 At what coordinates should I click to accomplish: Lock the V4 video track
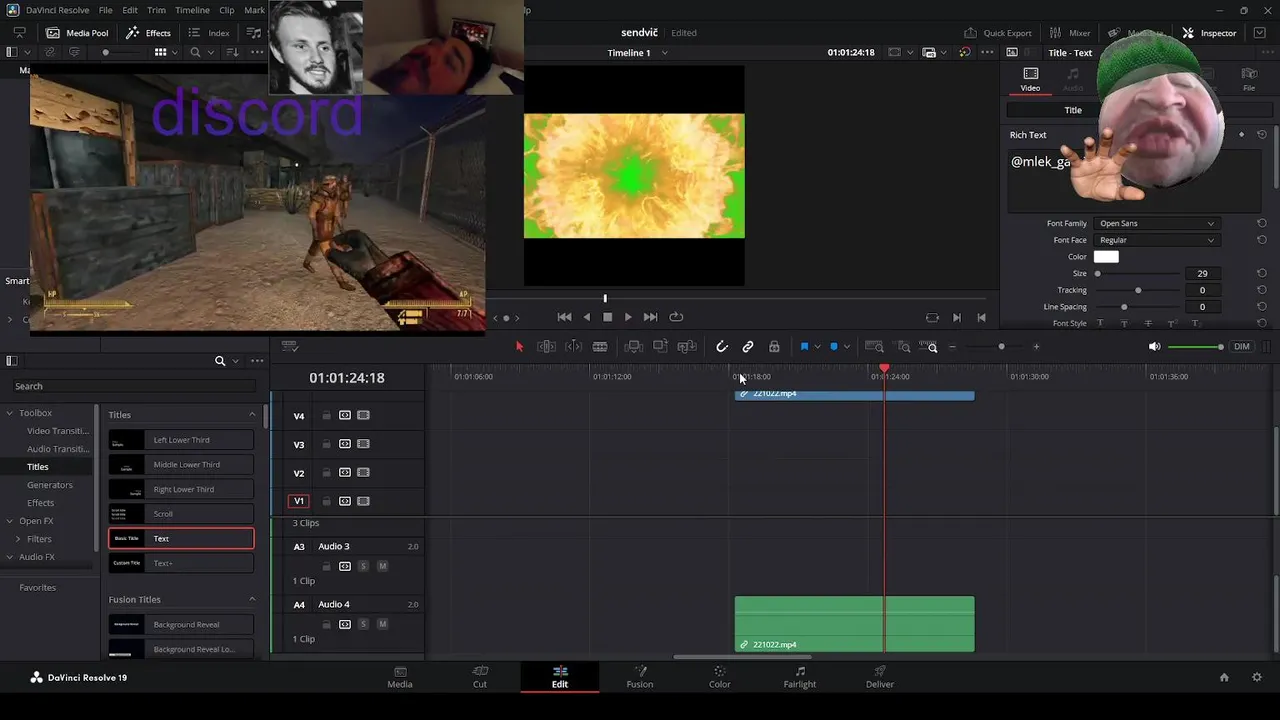point(326,415)
